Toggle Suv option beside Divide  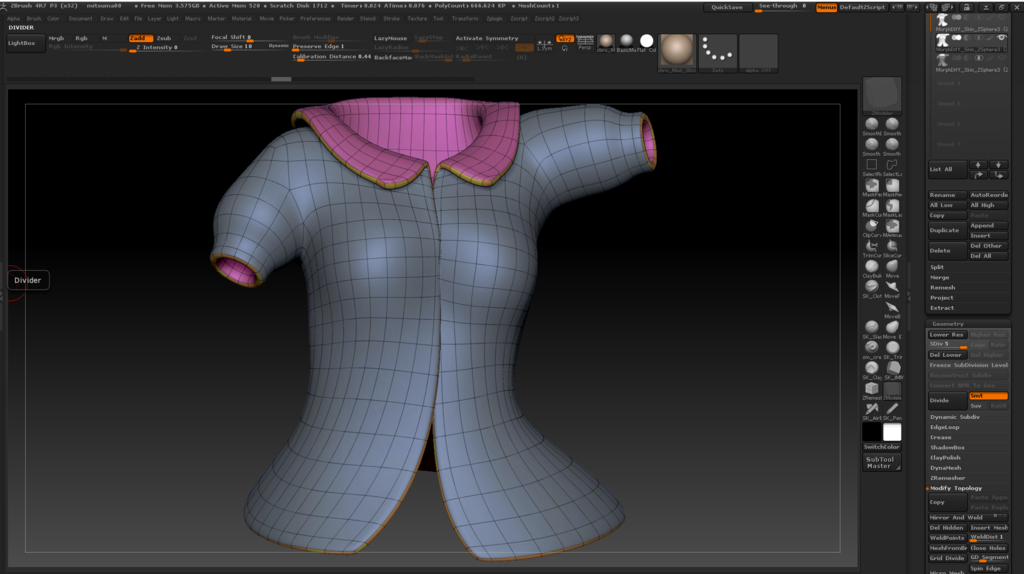[978, 406]
